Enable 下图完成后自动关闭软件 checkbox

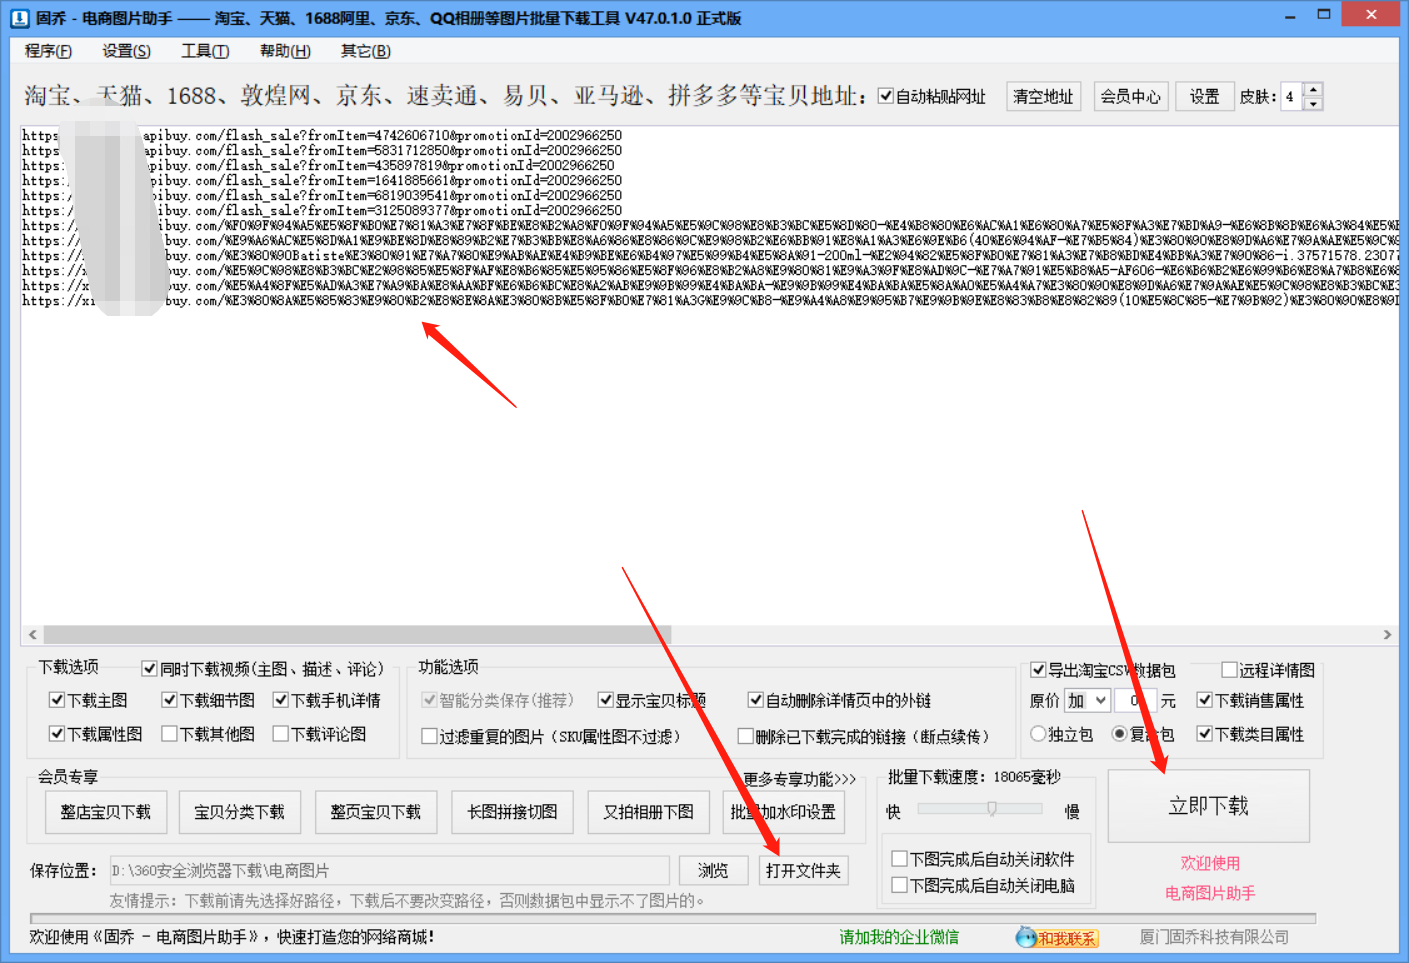tap(899, 859)
